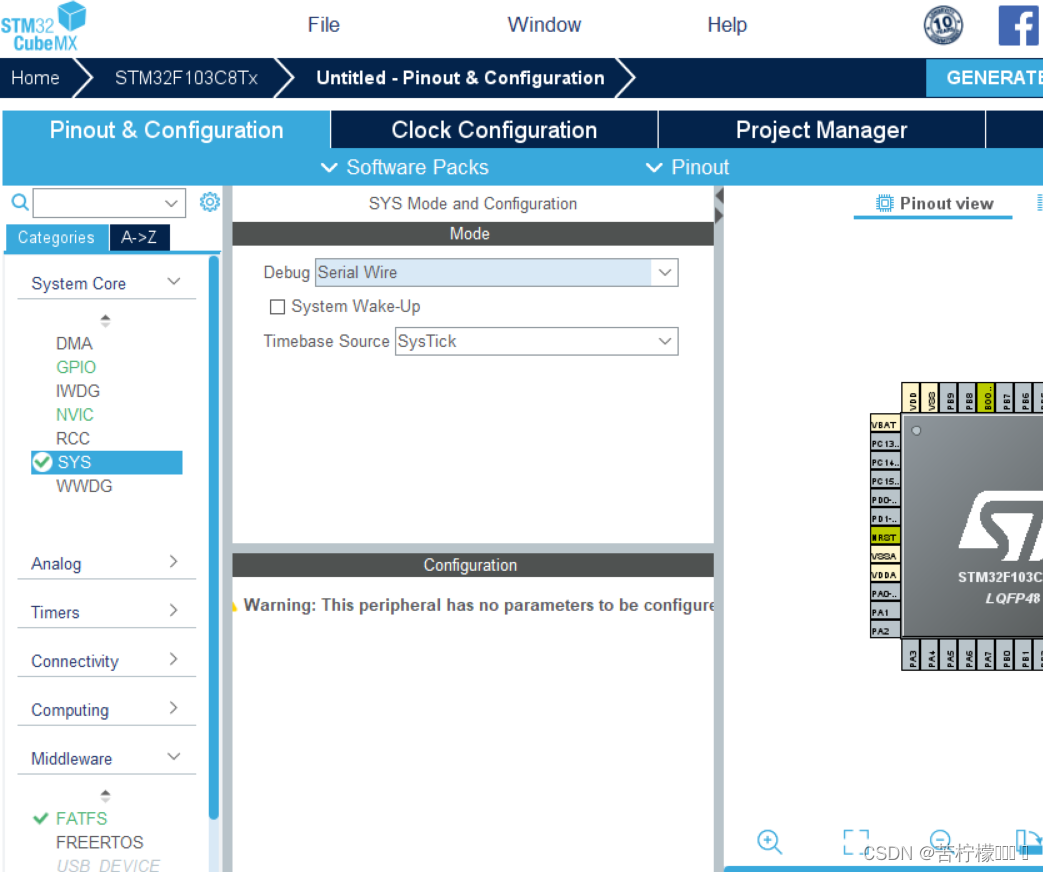Select RCC in System Core list
Image resolution: width=1043 pixels, height=872 pixels.
73,438
